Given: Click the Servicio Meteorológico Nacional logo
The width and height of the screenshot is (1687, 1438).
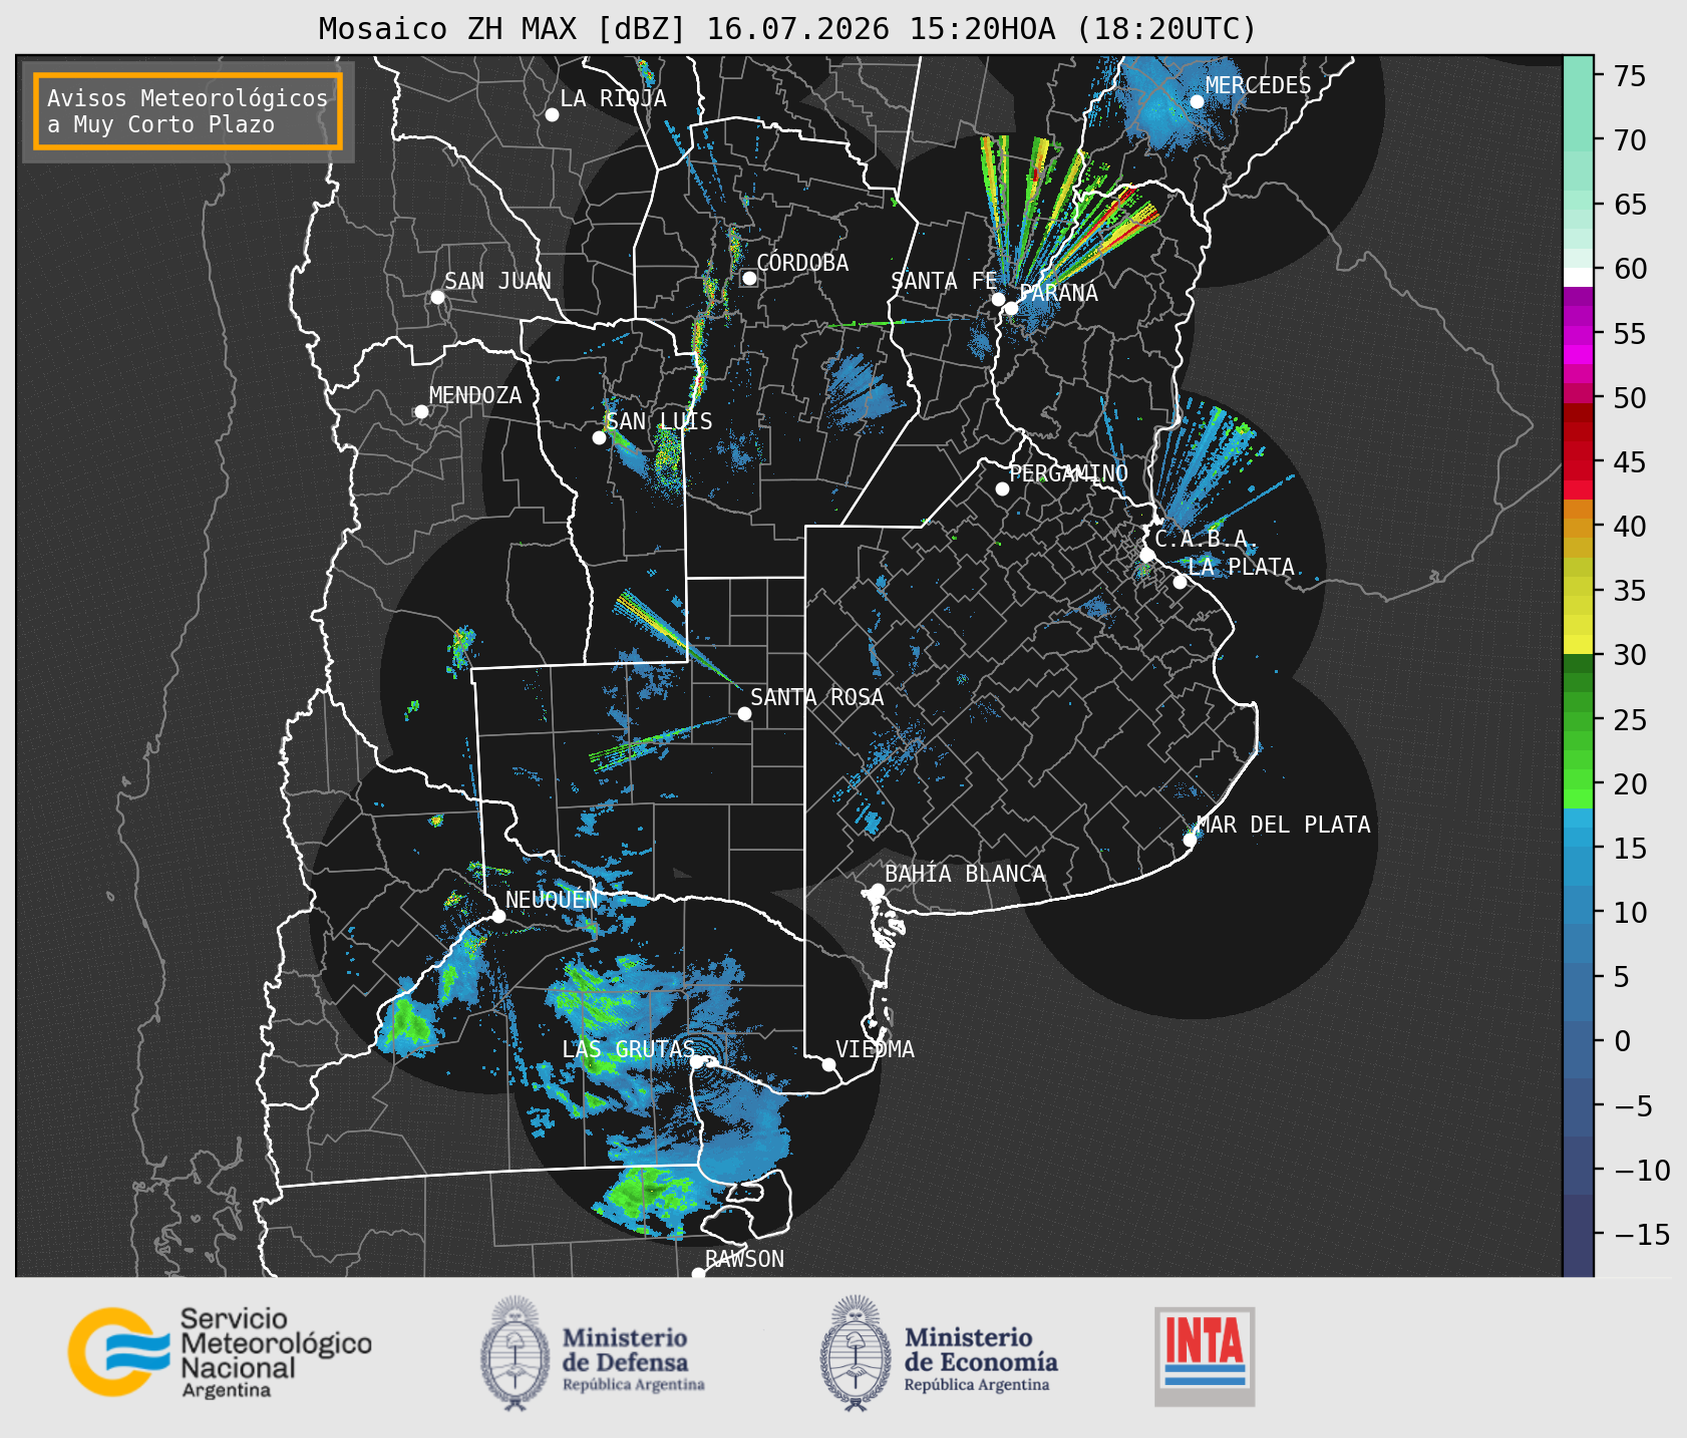Looking at the screenshot, I should coord(219,1352).
